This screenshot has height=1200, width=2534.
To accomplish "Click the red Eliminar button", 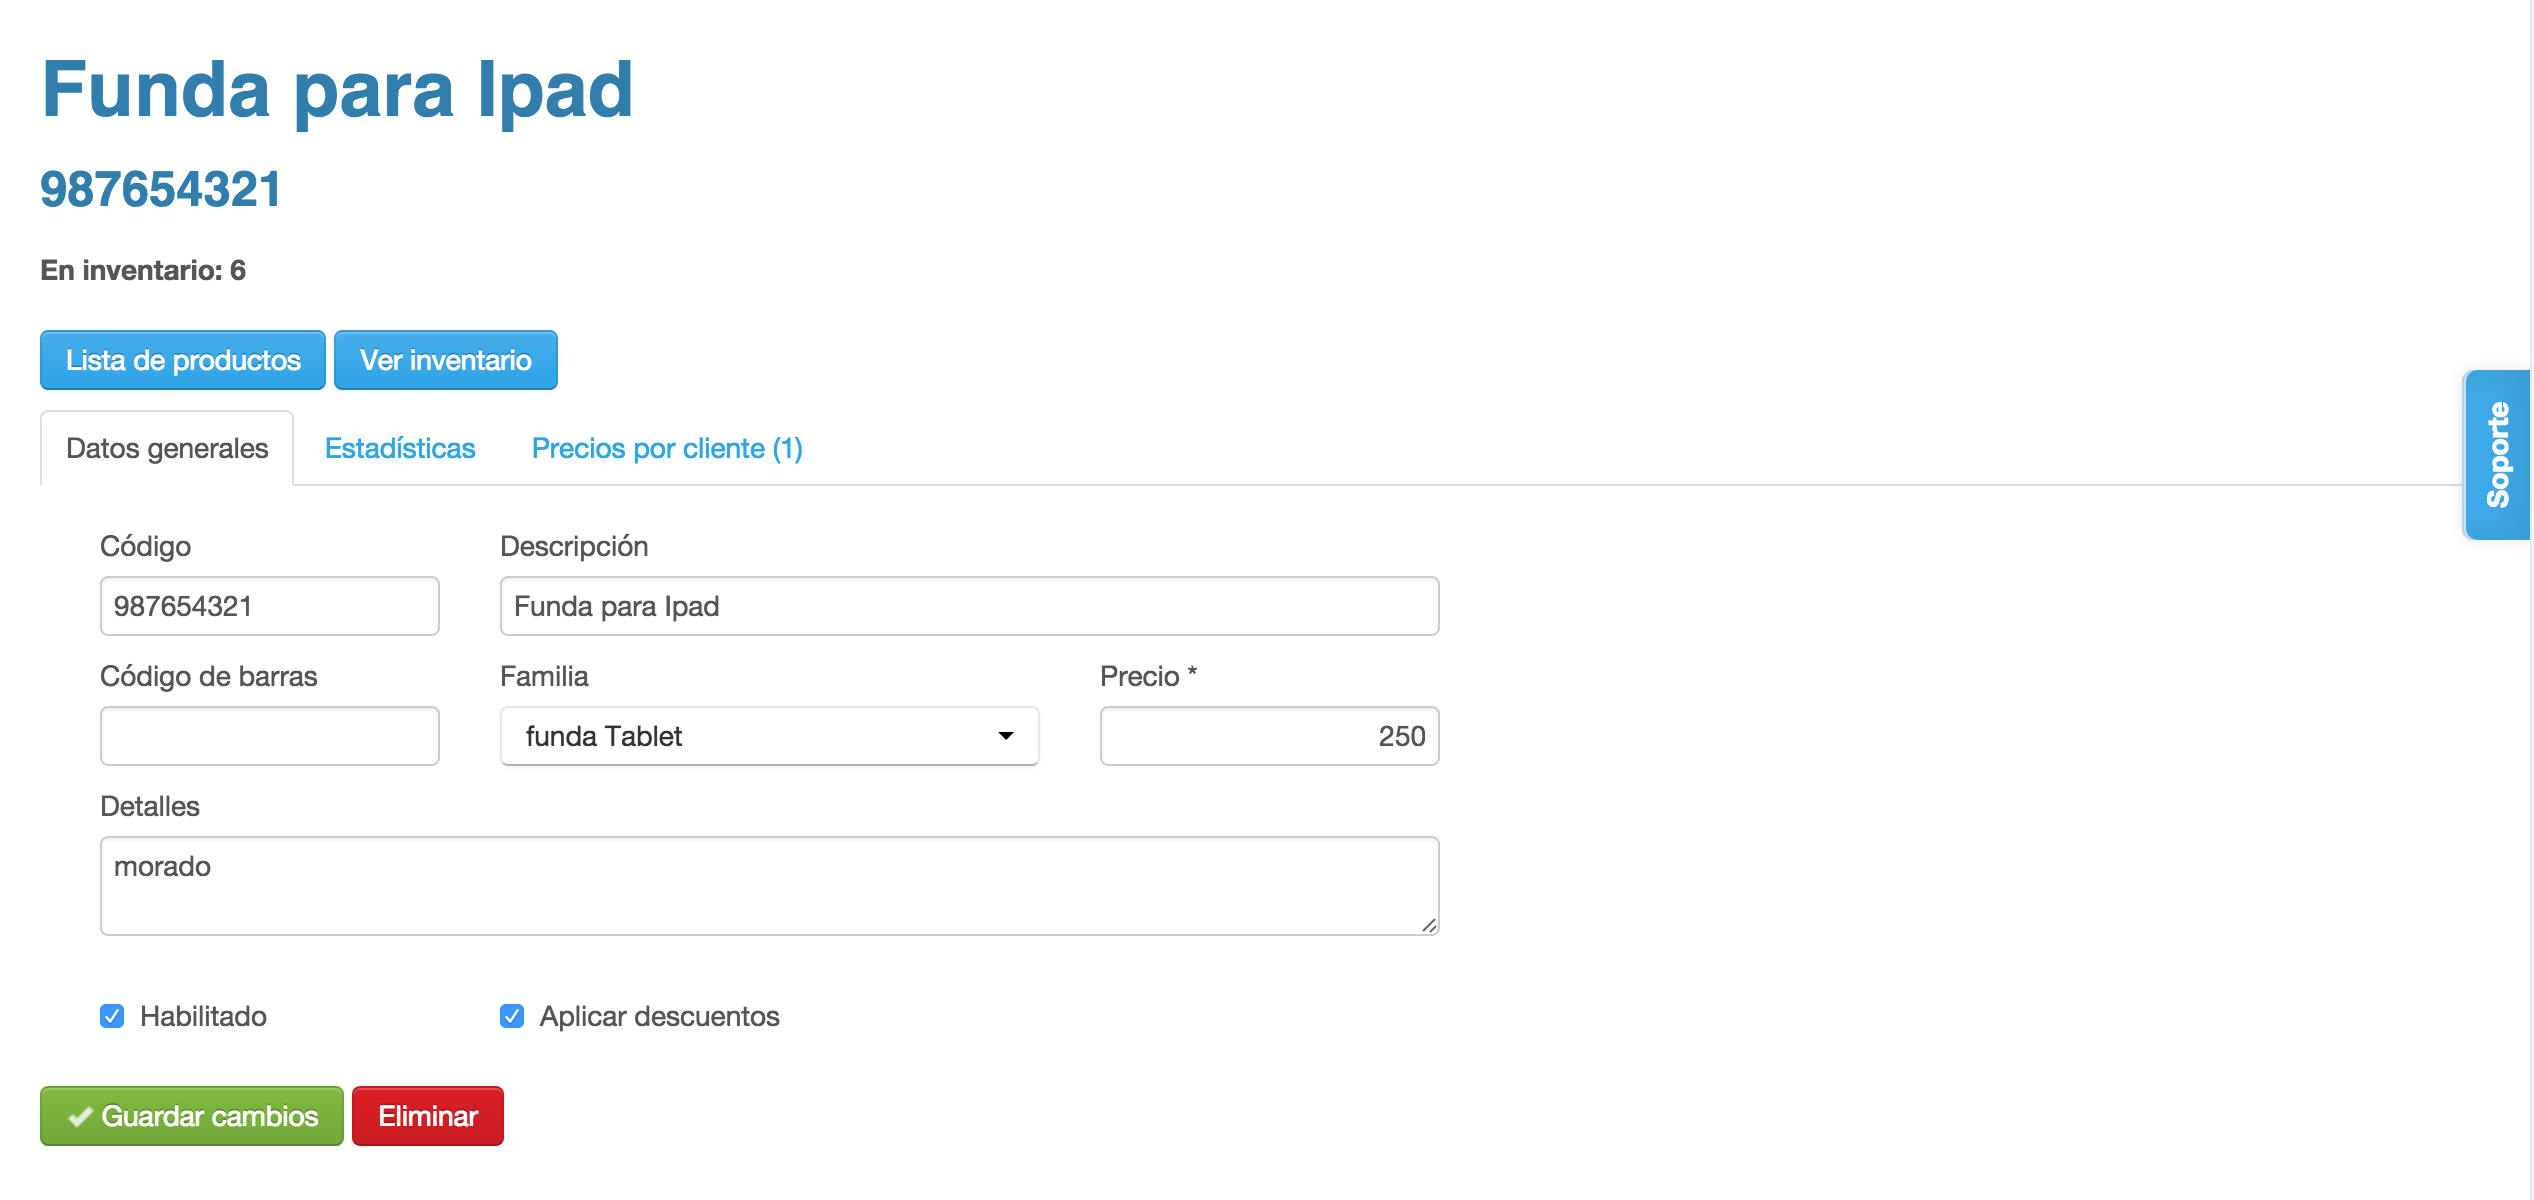I will (x=428, y=1116).
